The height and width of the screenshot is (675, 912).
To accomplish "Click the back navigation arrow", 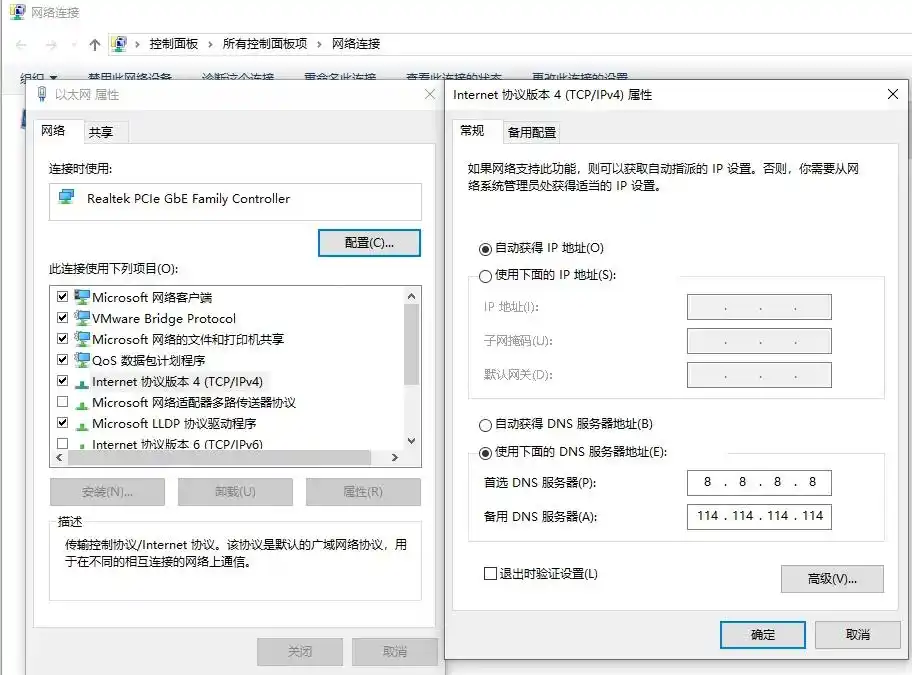I will coord(20,44).
